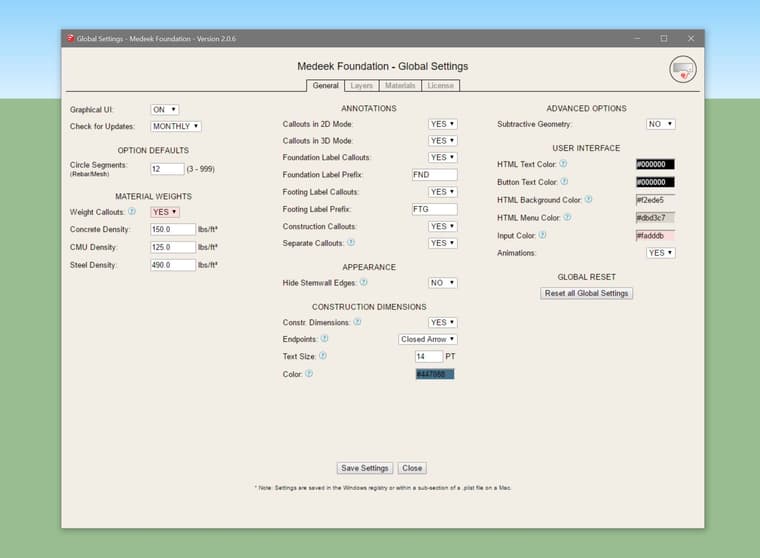Click help icon beside Separate Callouts
This screenshot has width=760, height=558.
pyautogui.click(x=351, y=243)
